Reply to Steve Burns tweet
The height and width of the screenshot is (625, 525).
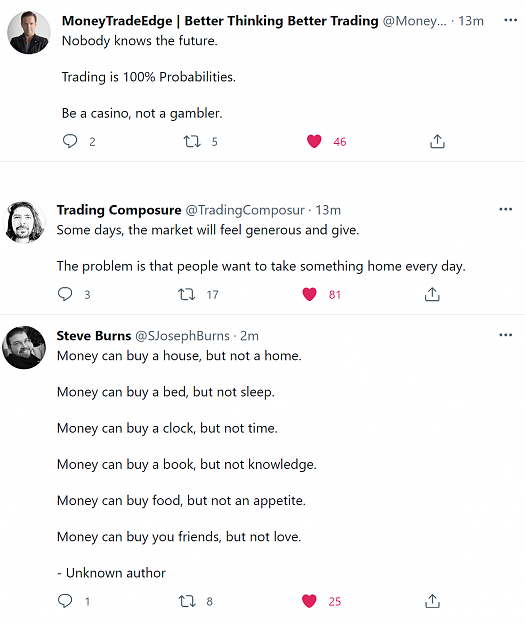65,601
